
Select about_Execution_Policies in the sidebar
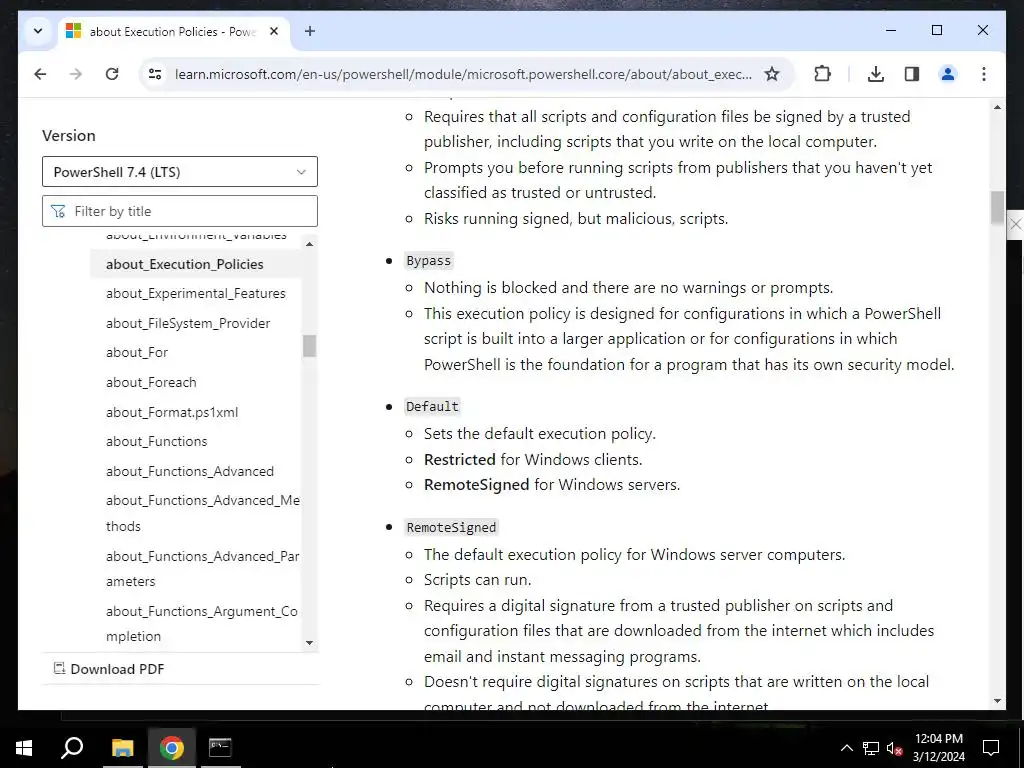pos(185,264)
